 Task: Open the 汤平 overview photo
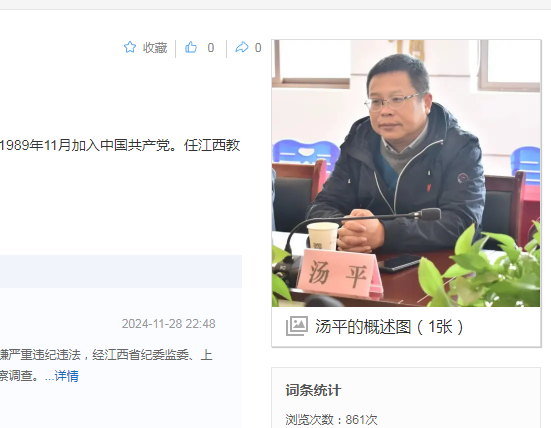[406, 173]
